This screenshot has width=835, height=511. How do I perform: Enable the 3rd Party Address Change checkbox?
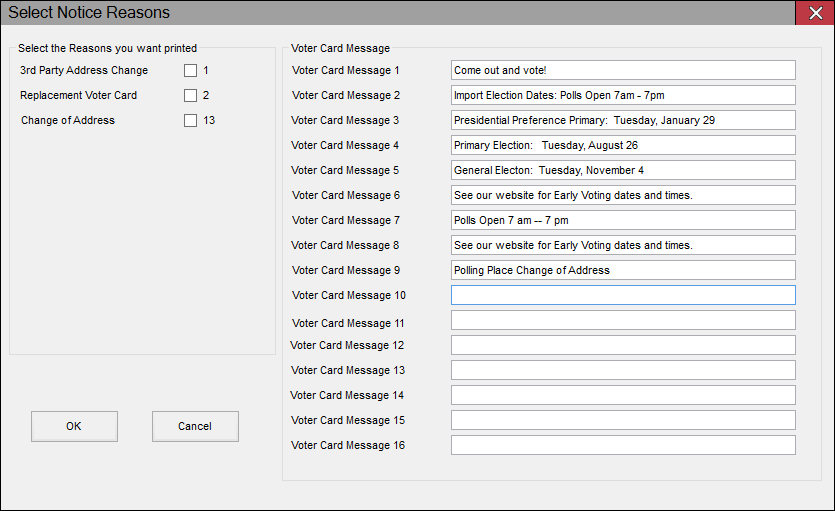tap(190, 71)
